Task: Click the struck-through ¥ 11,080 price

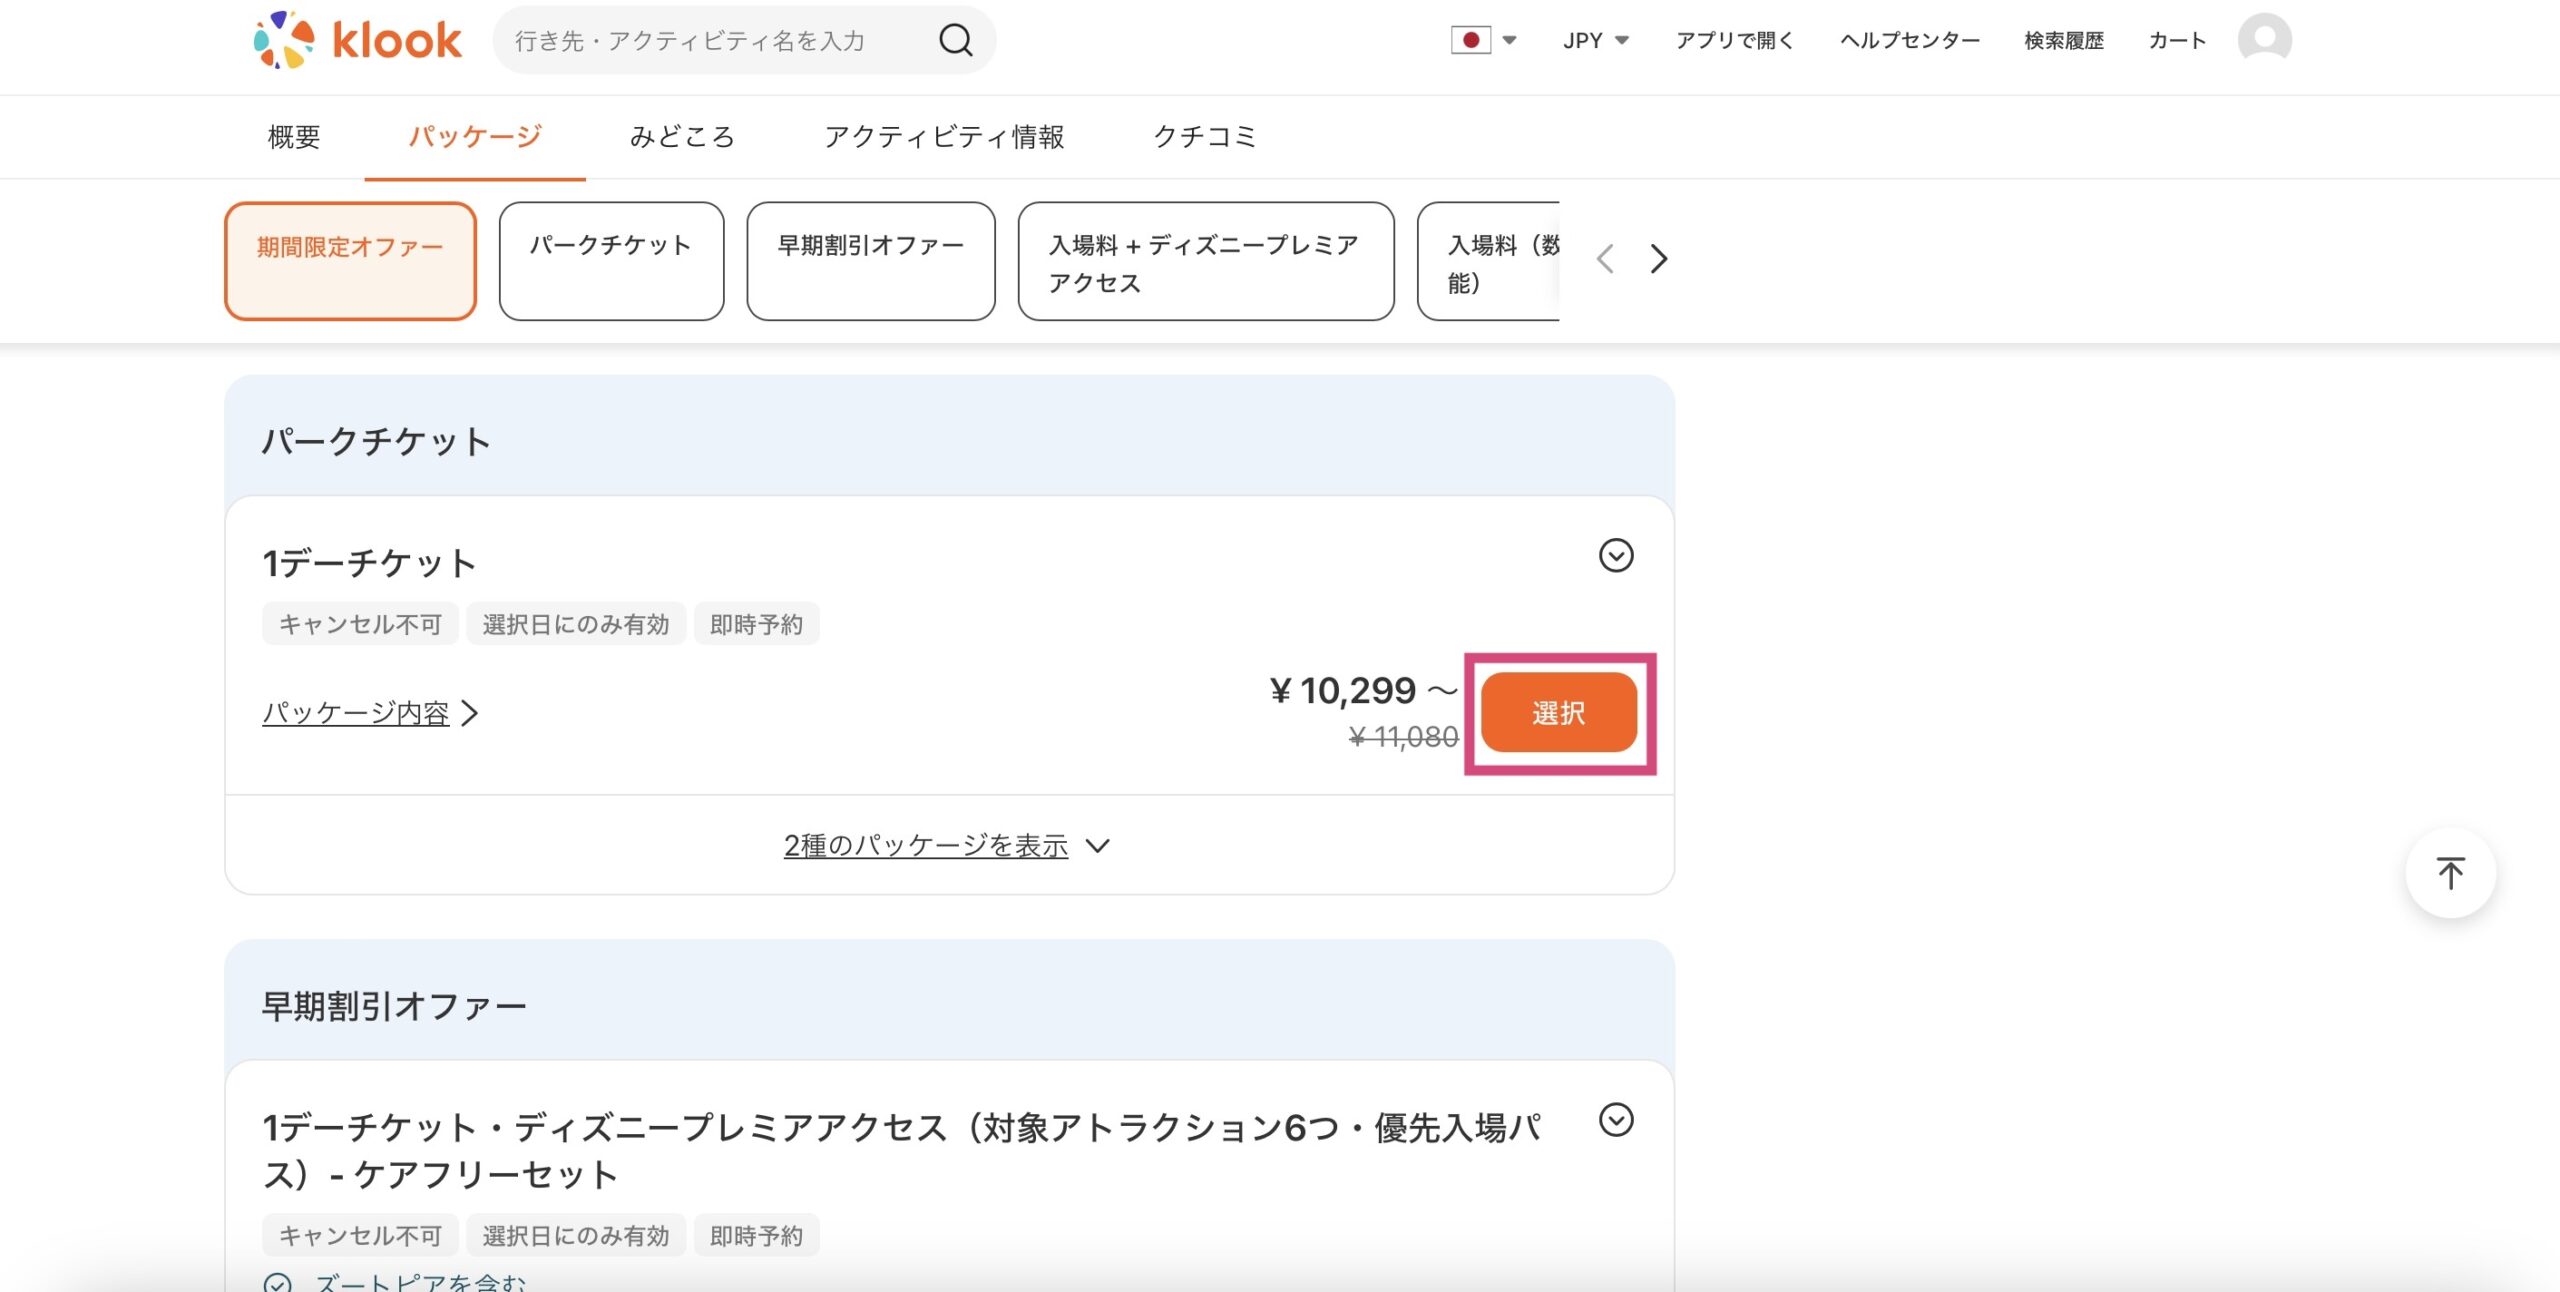Action: (x=1403, y=737)
